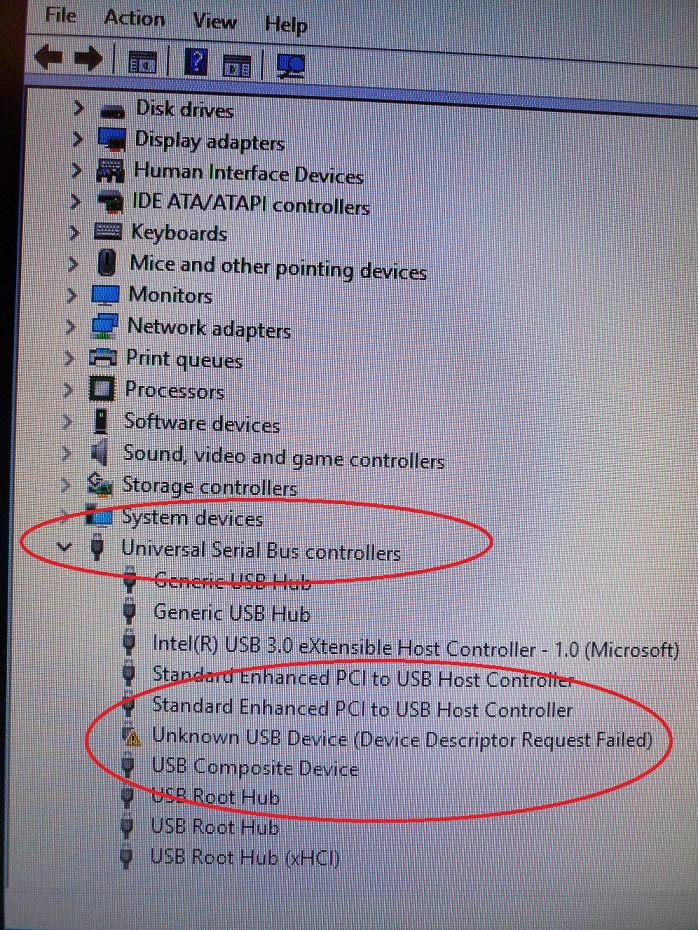Image resolution: width=698 pixels, height=930 pixels.
Task: Click the Keyboards category icon
Action: coord(108,231)
